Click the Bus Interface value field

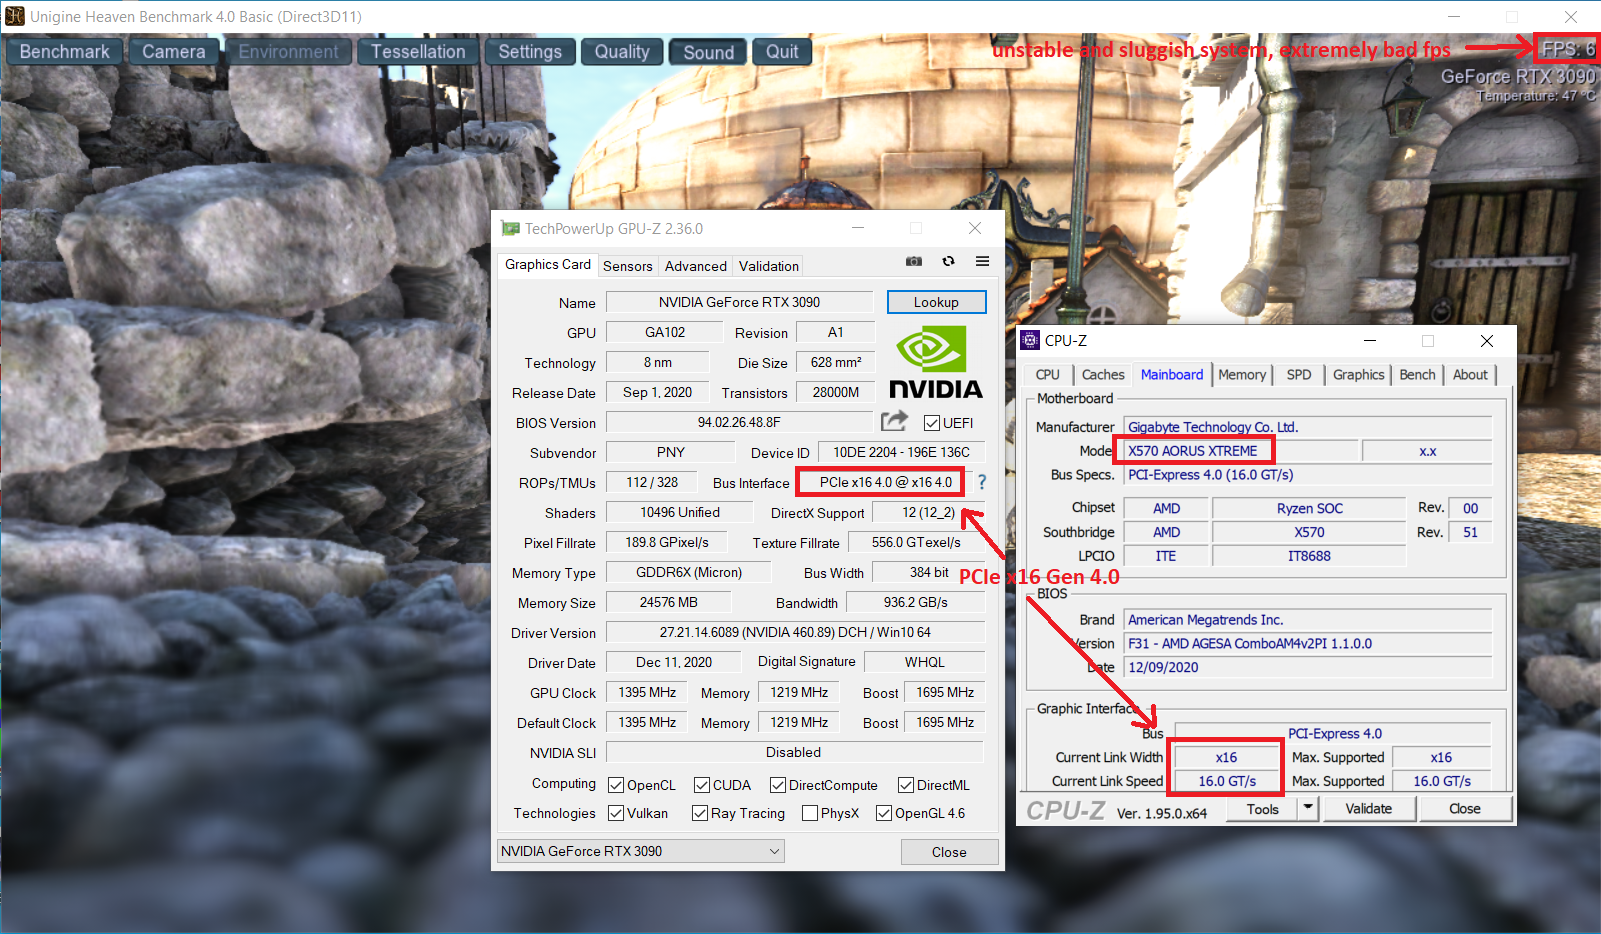(881, 482)
